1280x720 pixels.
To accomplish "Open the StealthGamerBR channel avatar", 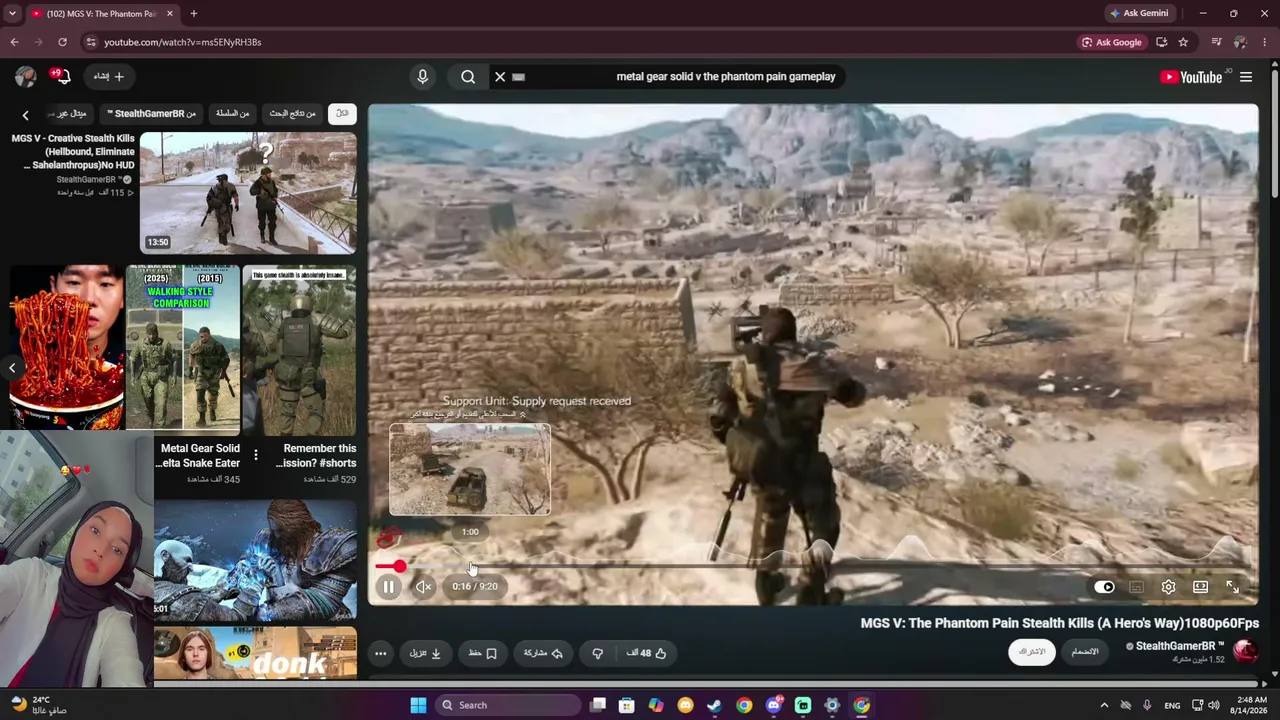I will coord(1245,652).
